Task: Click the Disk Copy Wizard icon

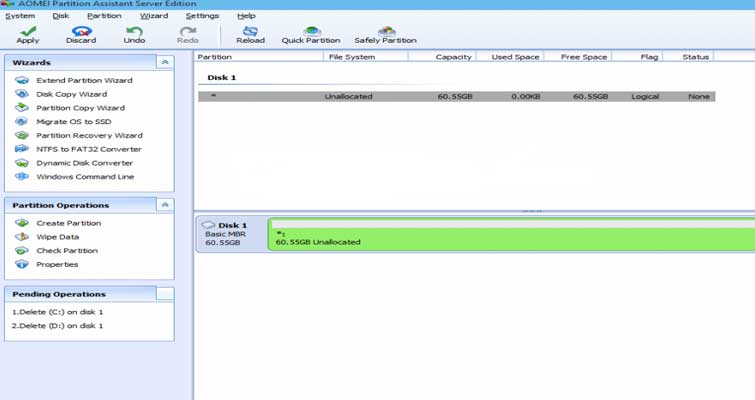Action: (x=22, y=94)
